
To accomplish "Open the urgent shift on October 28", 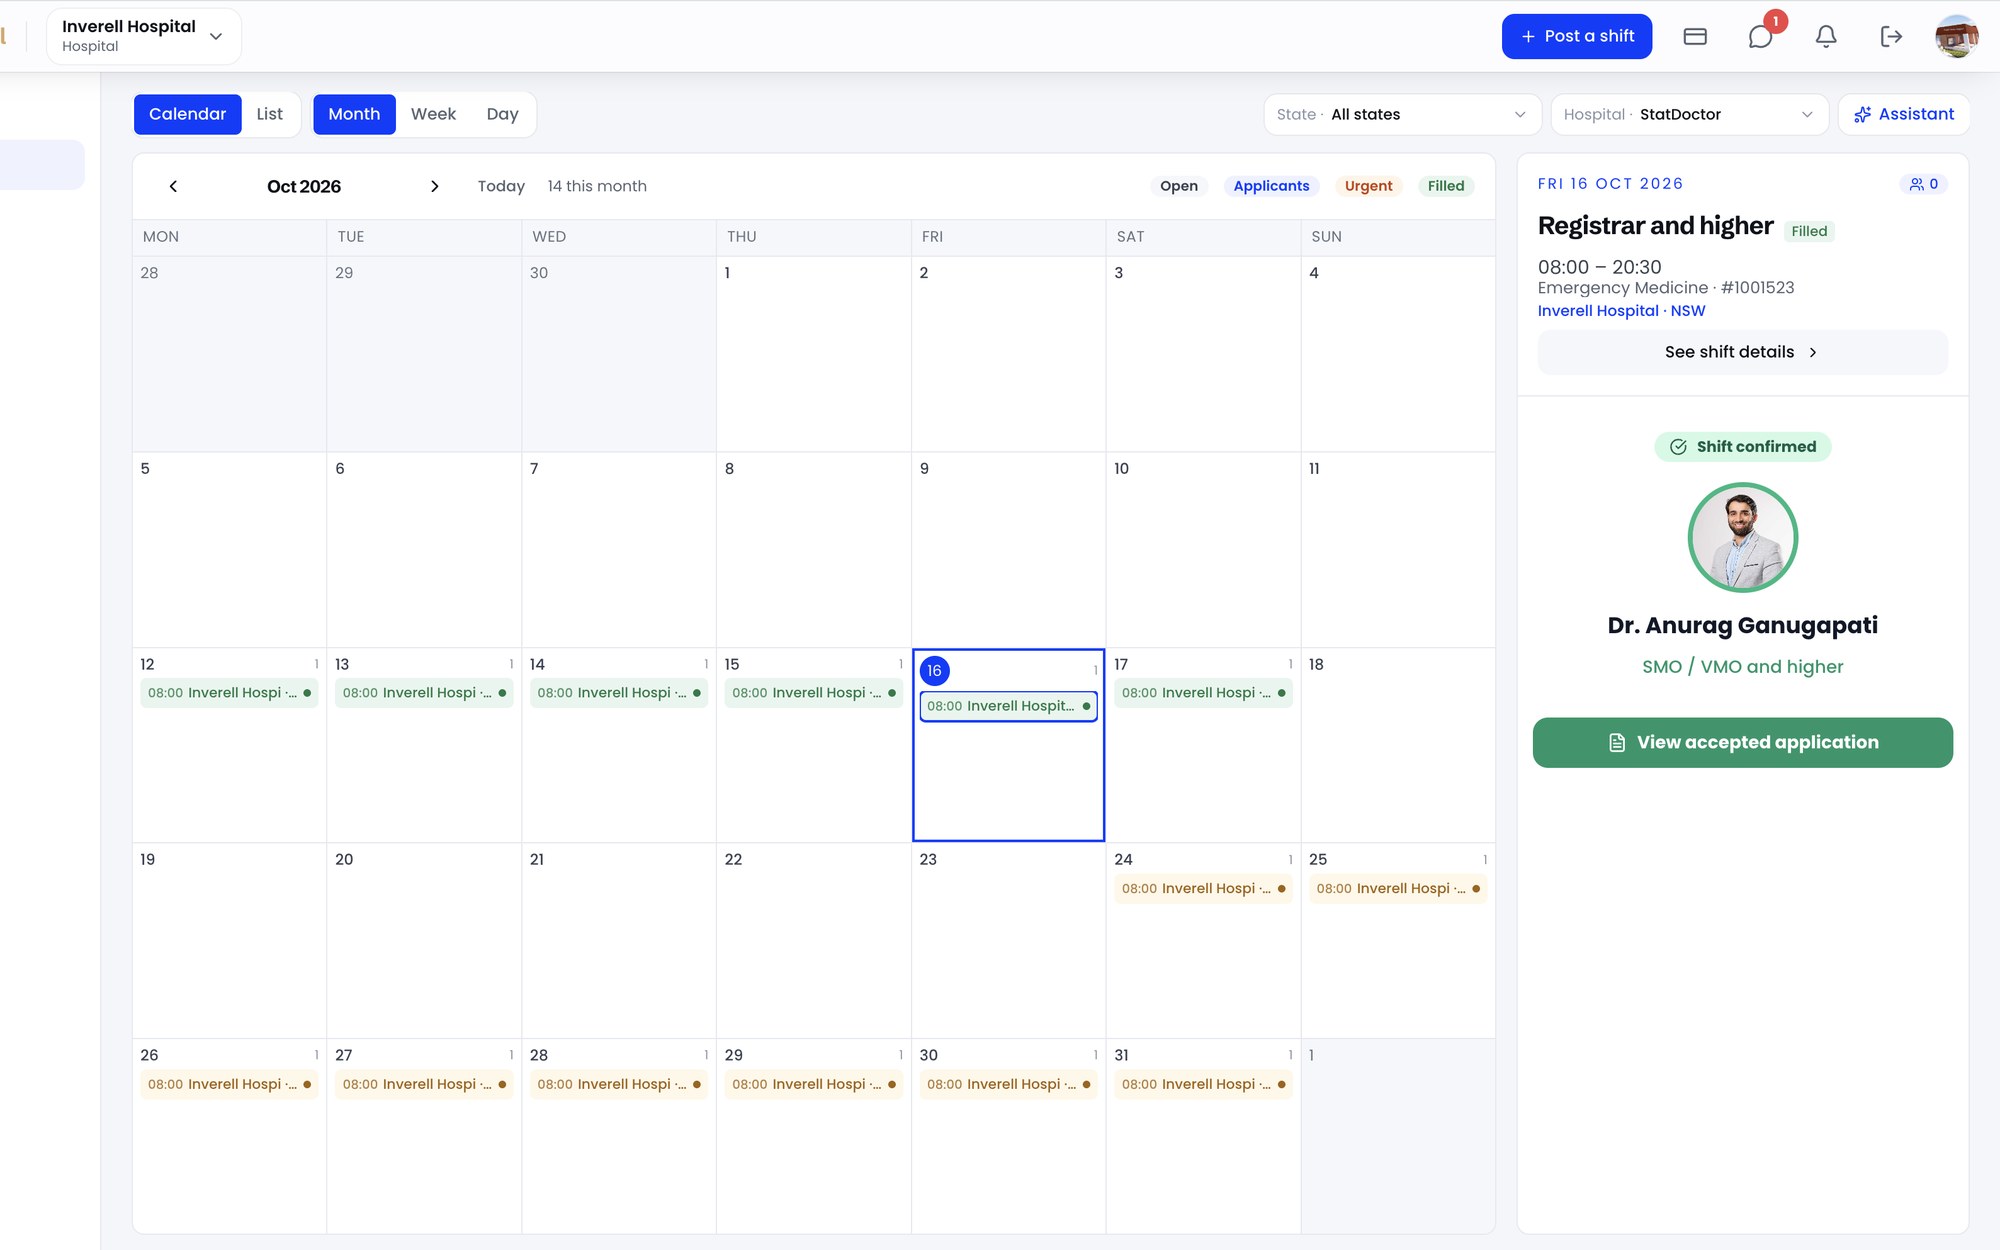I will 619,1084.
